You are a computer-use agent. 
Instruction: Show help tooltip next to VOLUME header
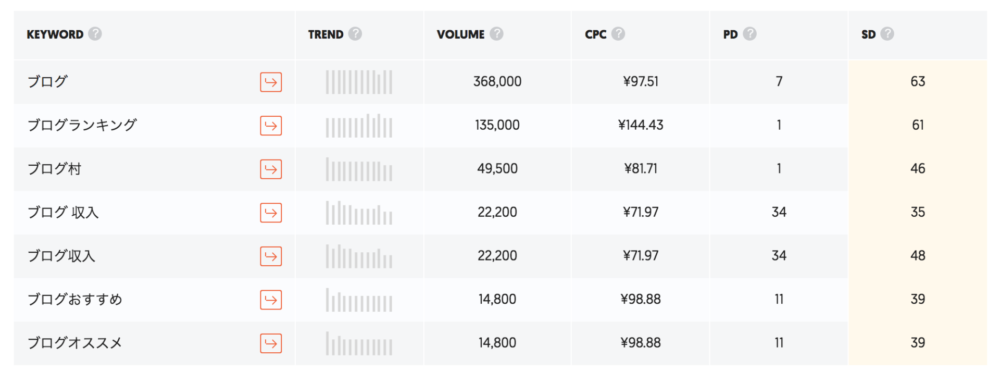(497, 34)
